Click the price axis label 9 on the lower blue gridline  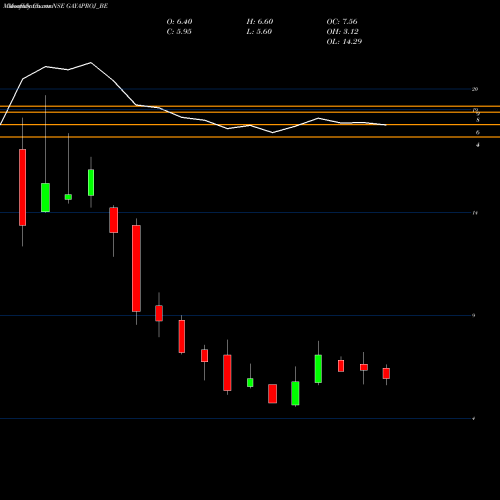(x=474, y=315)
